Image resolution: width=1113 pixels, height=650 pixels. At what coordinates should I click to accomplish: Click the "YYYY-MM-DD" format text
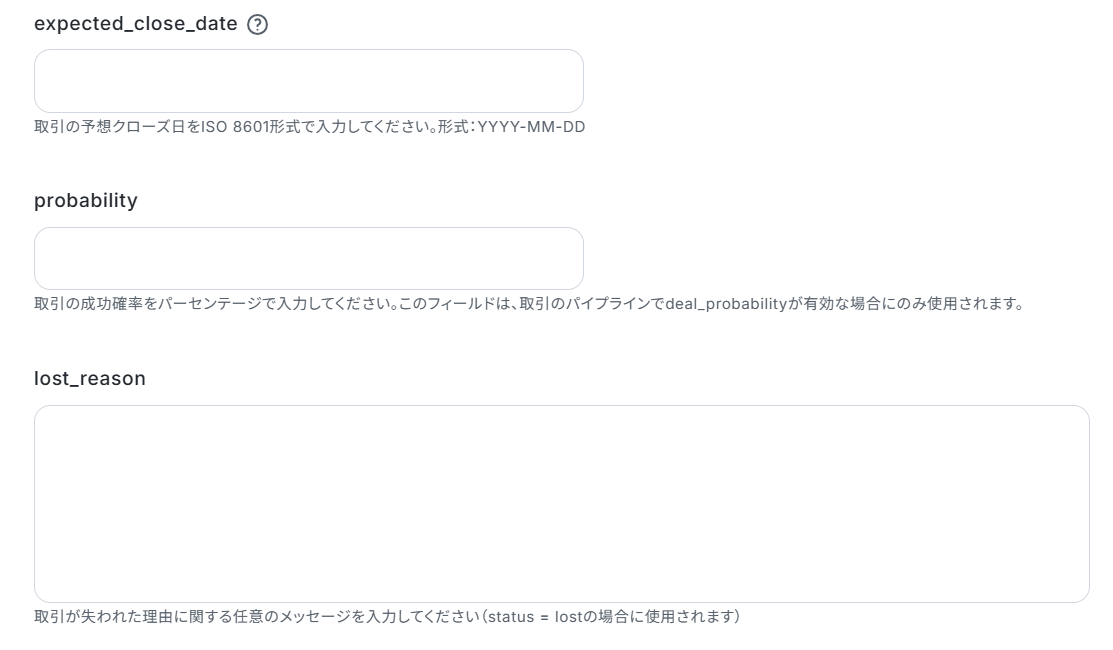tap(531, 128)
